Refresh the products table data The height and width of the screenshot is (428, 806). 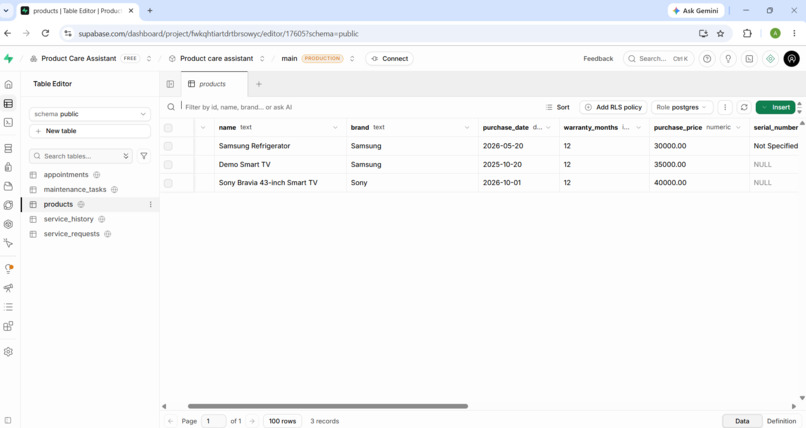click(x=744, y=107)
